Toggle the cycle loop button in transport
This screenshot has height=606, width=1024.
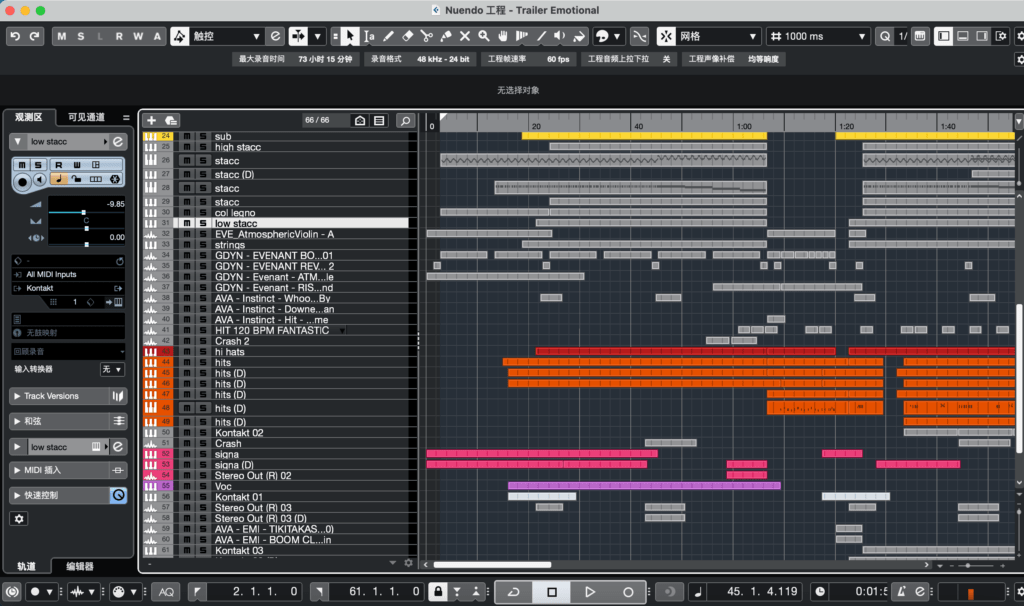pyautogui.click(x=514, y=592)
